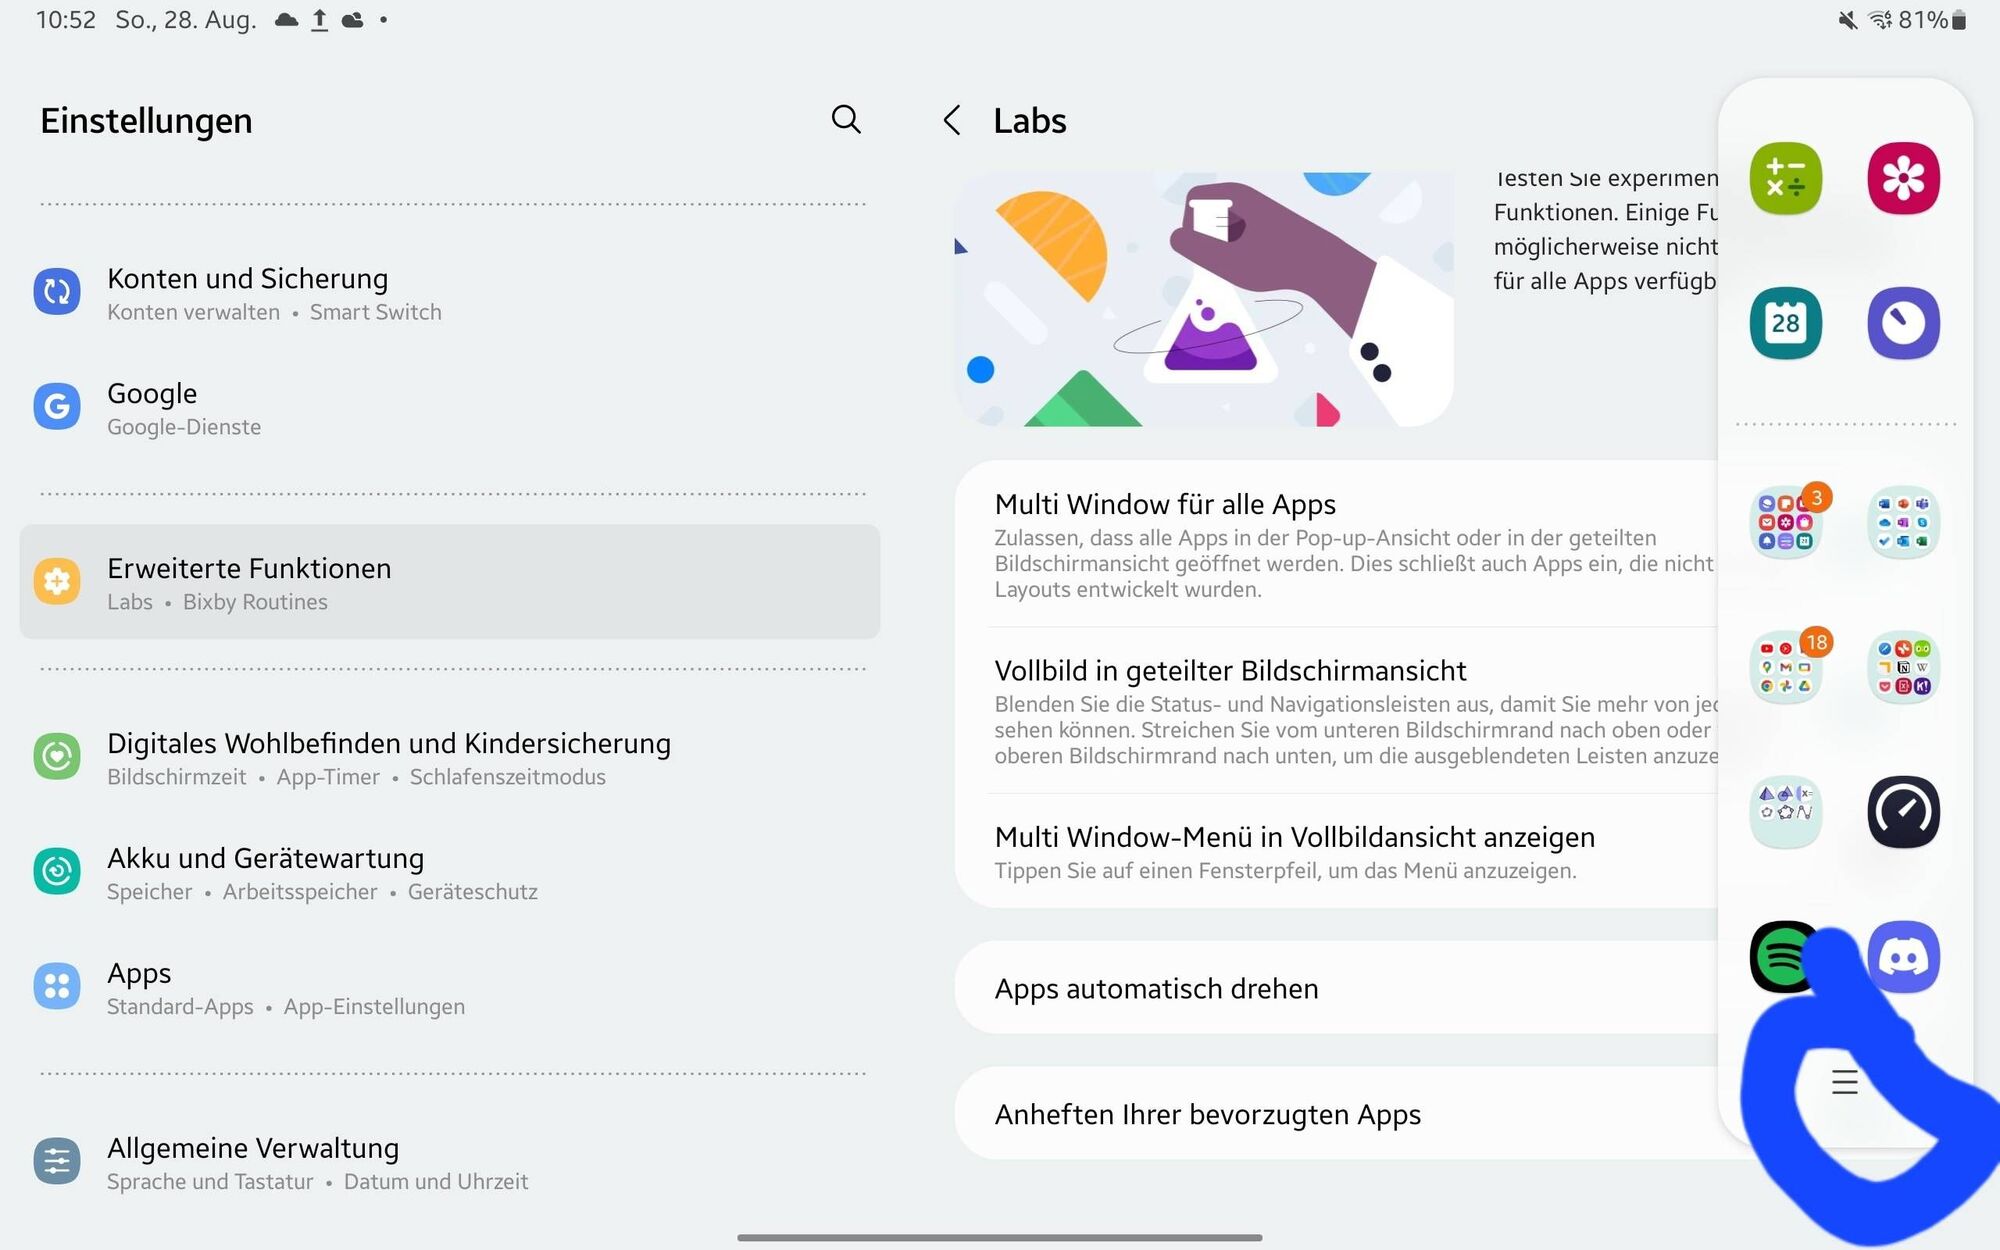
Task: Open the dark speedometer app icon
Action: [1903, 812]
